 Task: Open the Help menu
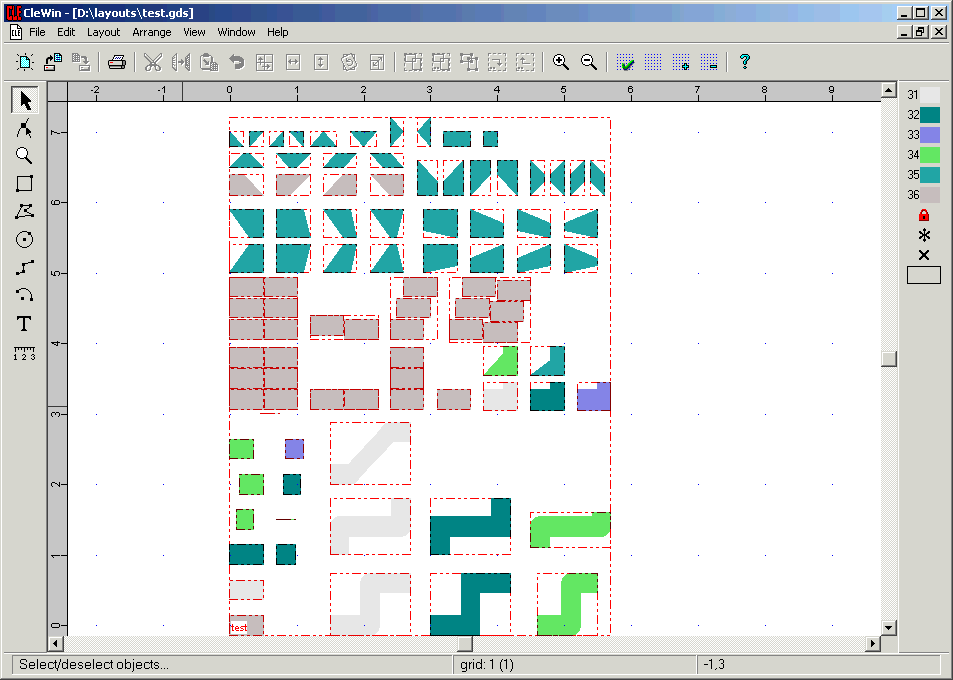(278, 32)
